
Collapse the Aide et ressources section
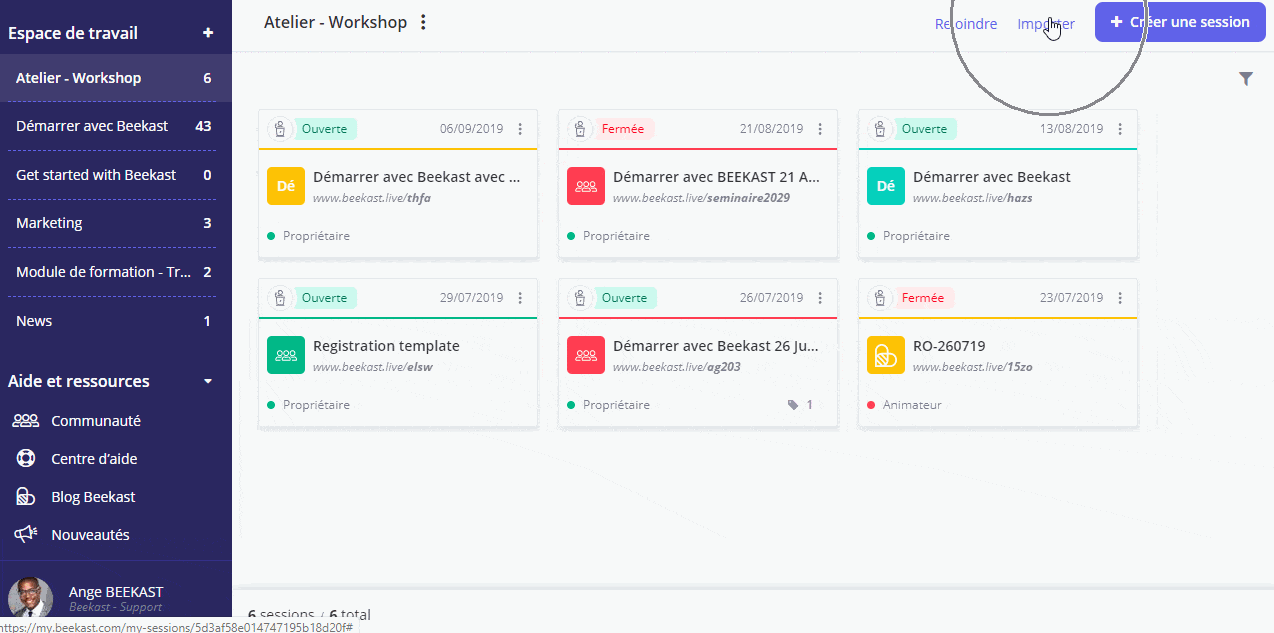[208, 381]
